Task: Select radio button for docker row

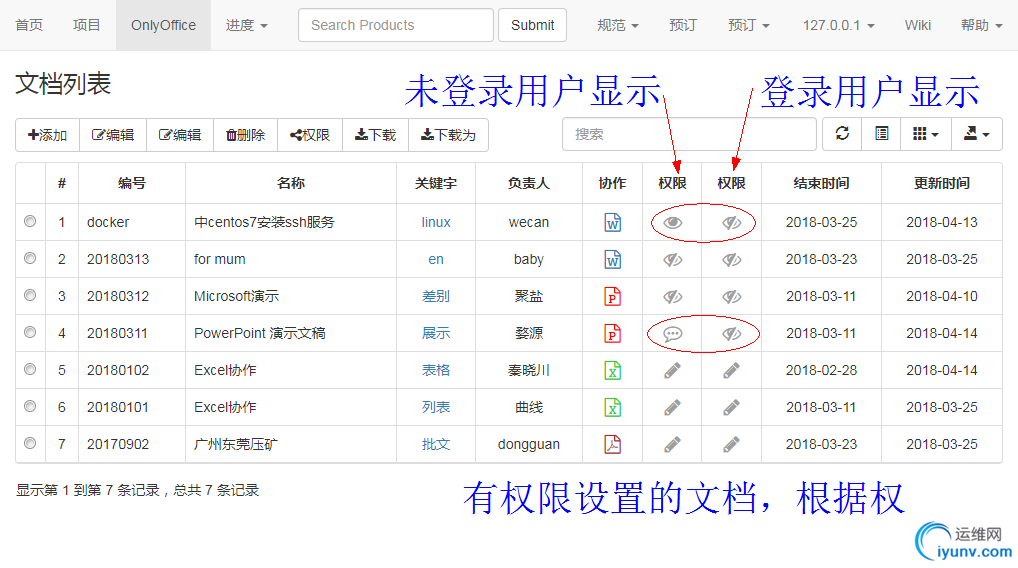Action: [x=30, y=221]
